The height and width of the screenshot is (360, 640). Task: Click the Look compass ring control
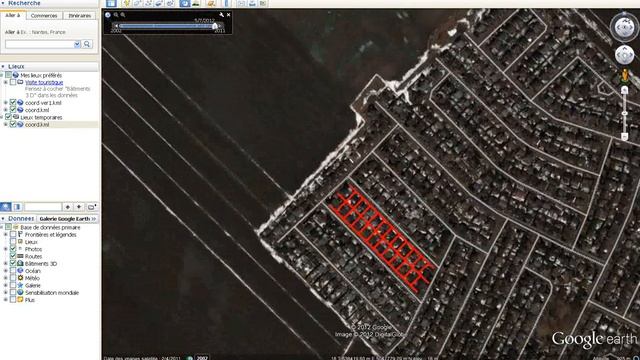(624, 27)
